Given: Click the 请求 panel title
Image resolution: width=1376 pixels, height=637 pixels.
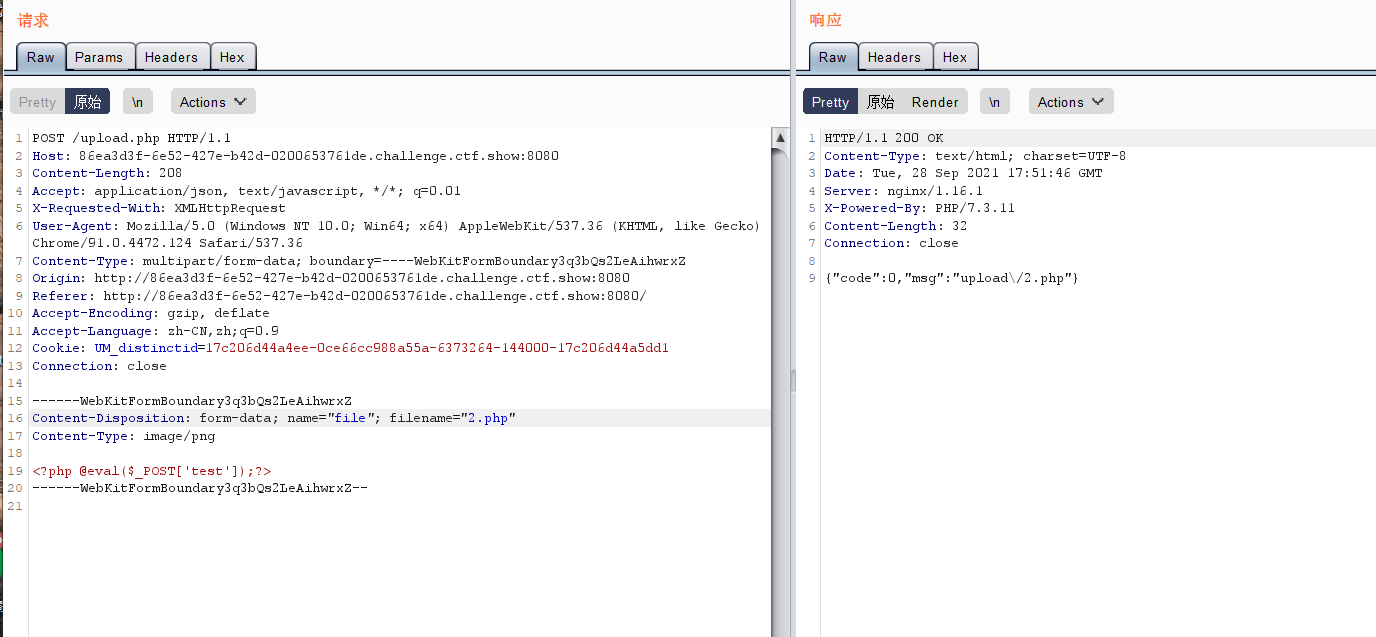Looking at the screenshot, I should 33,20.
